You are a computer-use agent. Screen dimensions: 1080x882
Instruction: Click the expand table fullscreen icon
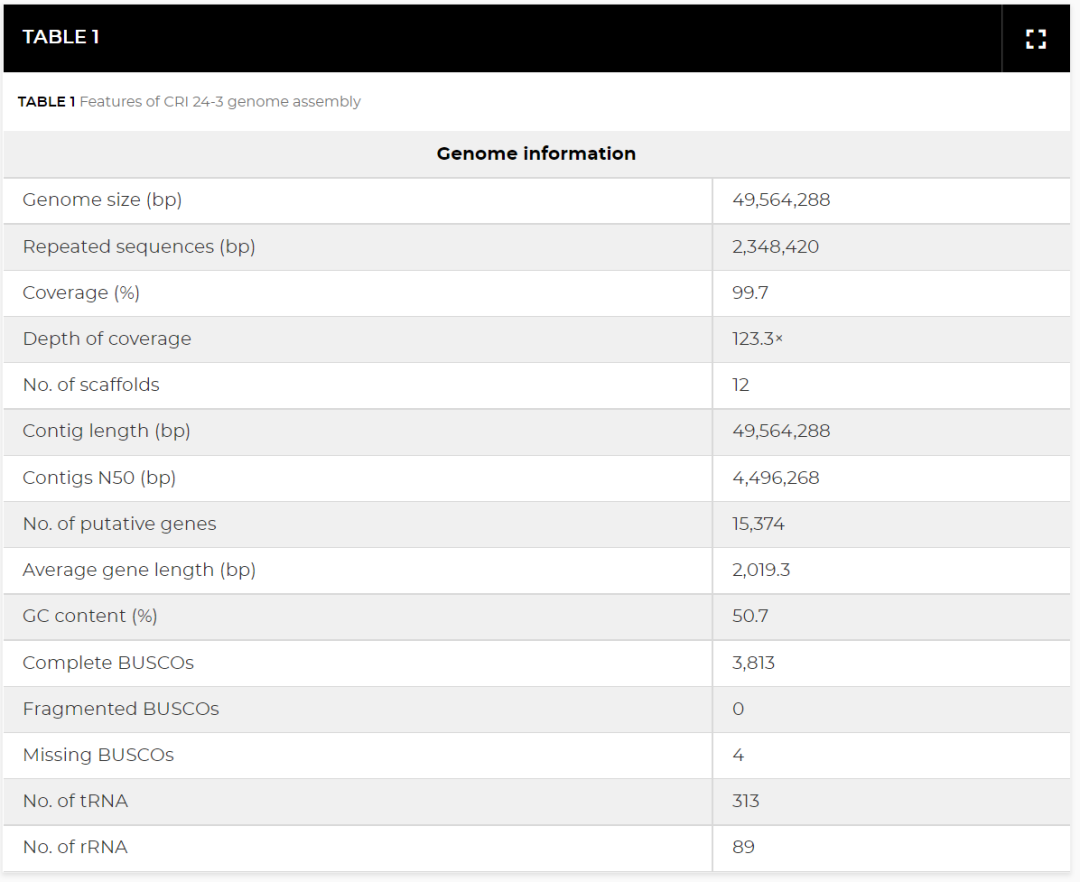click(1036, 39)
